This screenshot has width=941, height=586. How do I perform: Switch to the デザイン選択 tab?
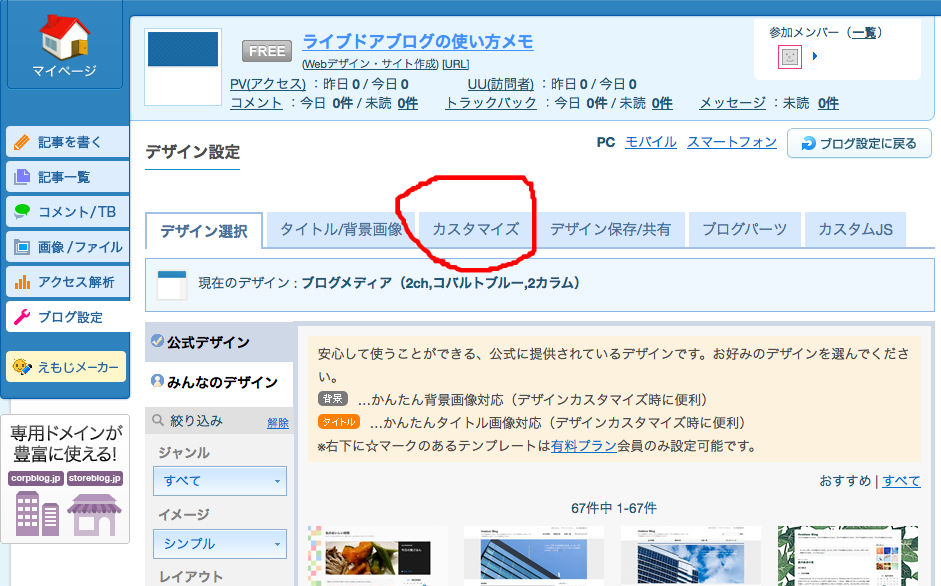tap(204, 231)
